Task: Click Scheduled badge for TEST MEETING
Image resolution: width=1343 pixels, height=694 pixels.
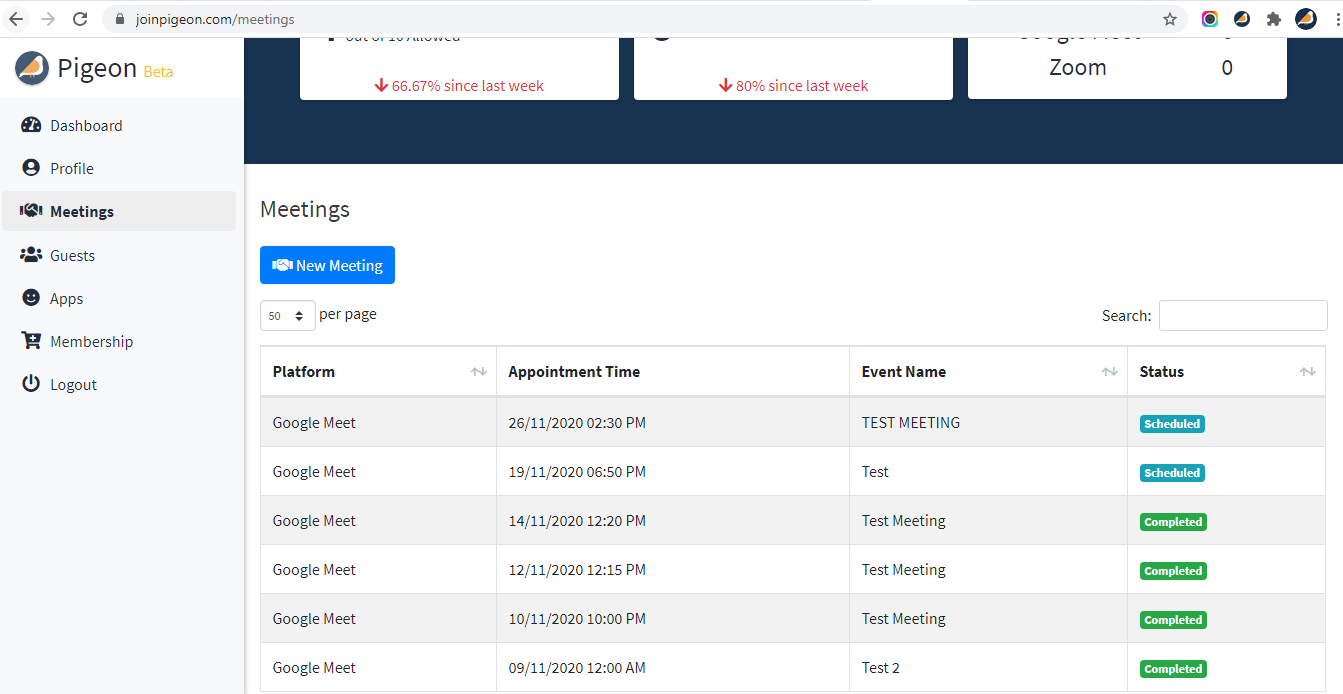Action: point(1172,424)
